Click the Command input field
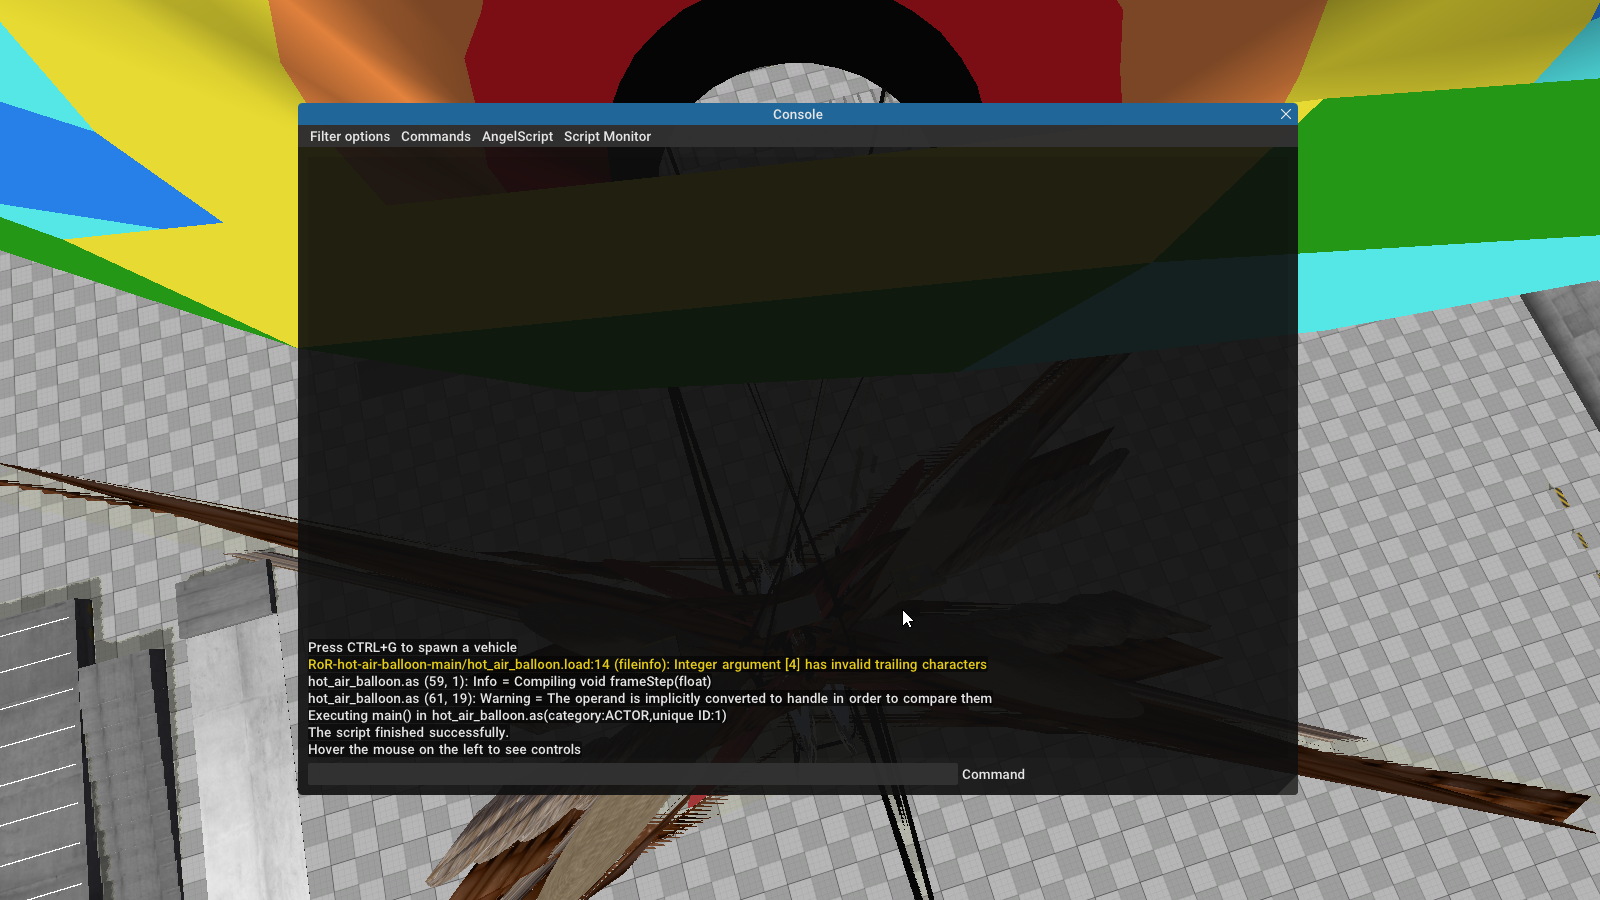Viewport: 1600px width, 900px height. pyautogui.click(x=632, y=774)
